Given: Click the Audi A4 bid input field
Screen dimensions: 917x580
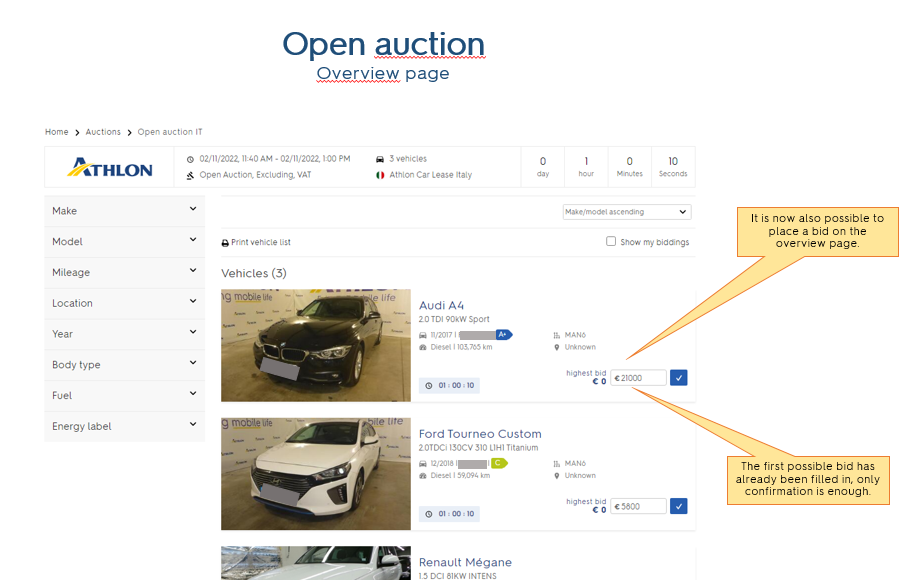Looking at the screenshot, I should pos(639,378).
